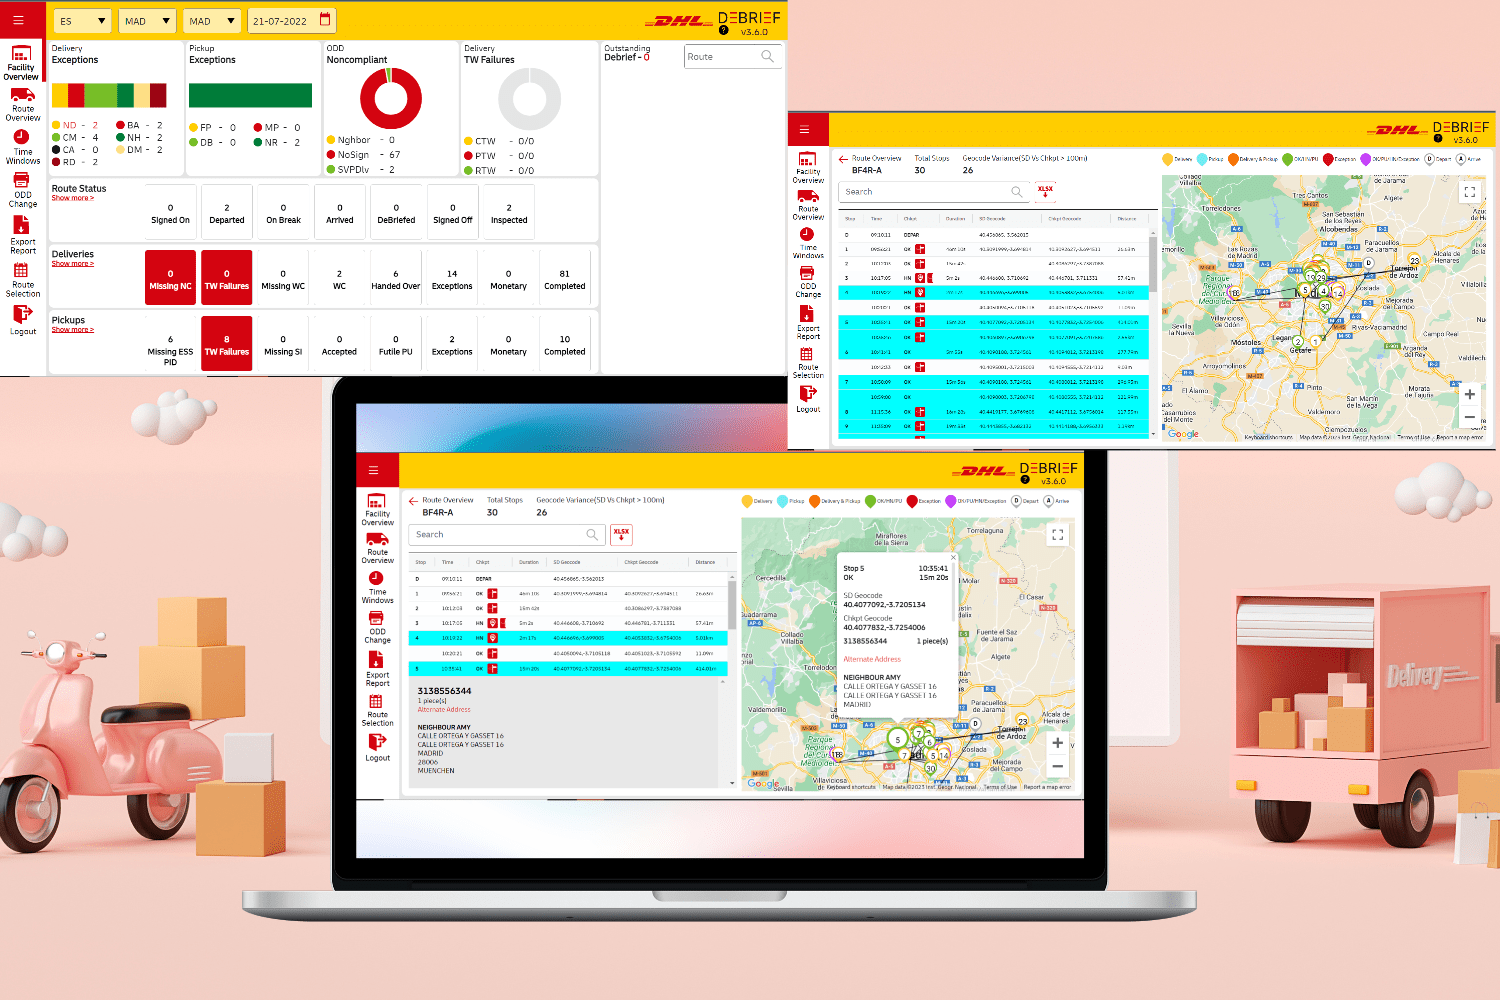Click the Departed route status tile

click(227, 212)
